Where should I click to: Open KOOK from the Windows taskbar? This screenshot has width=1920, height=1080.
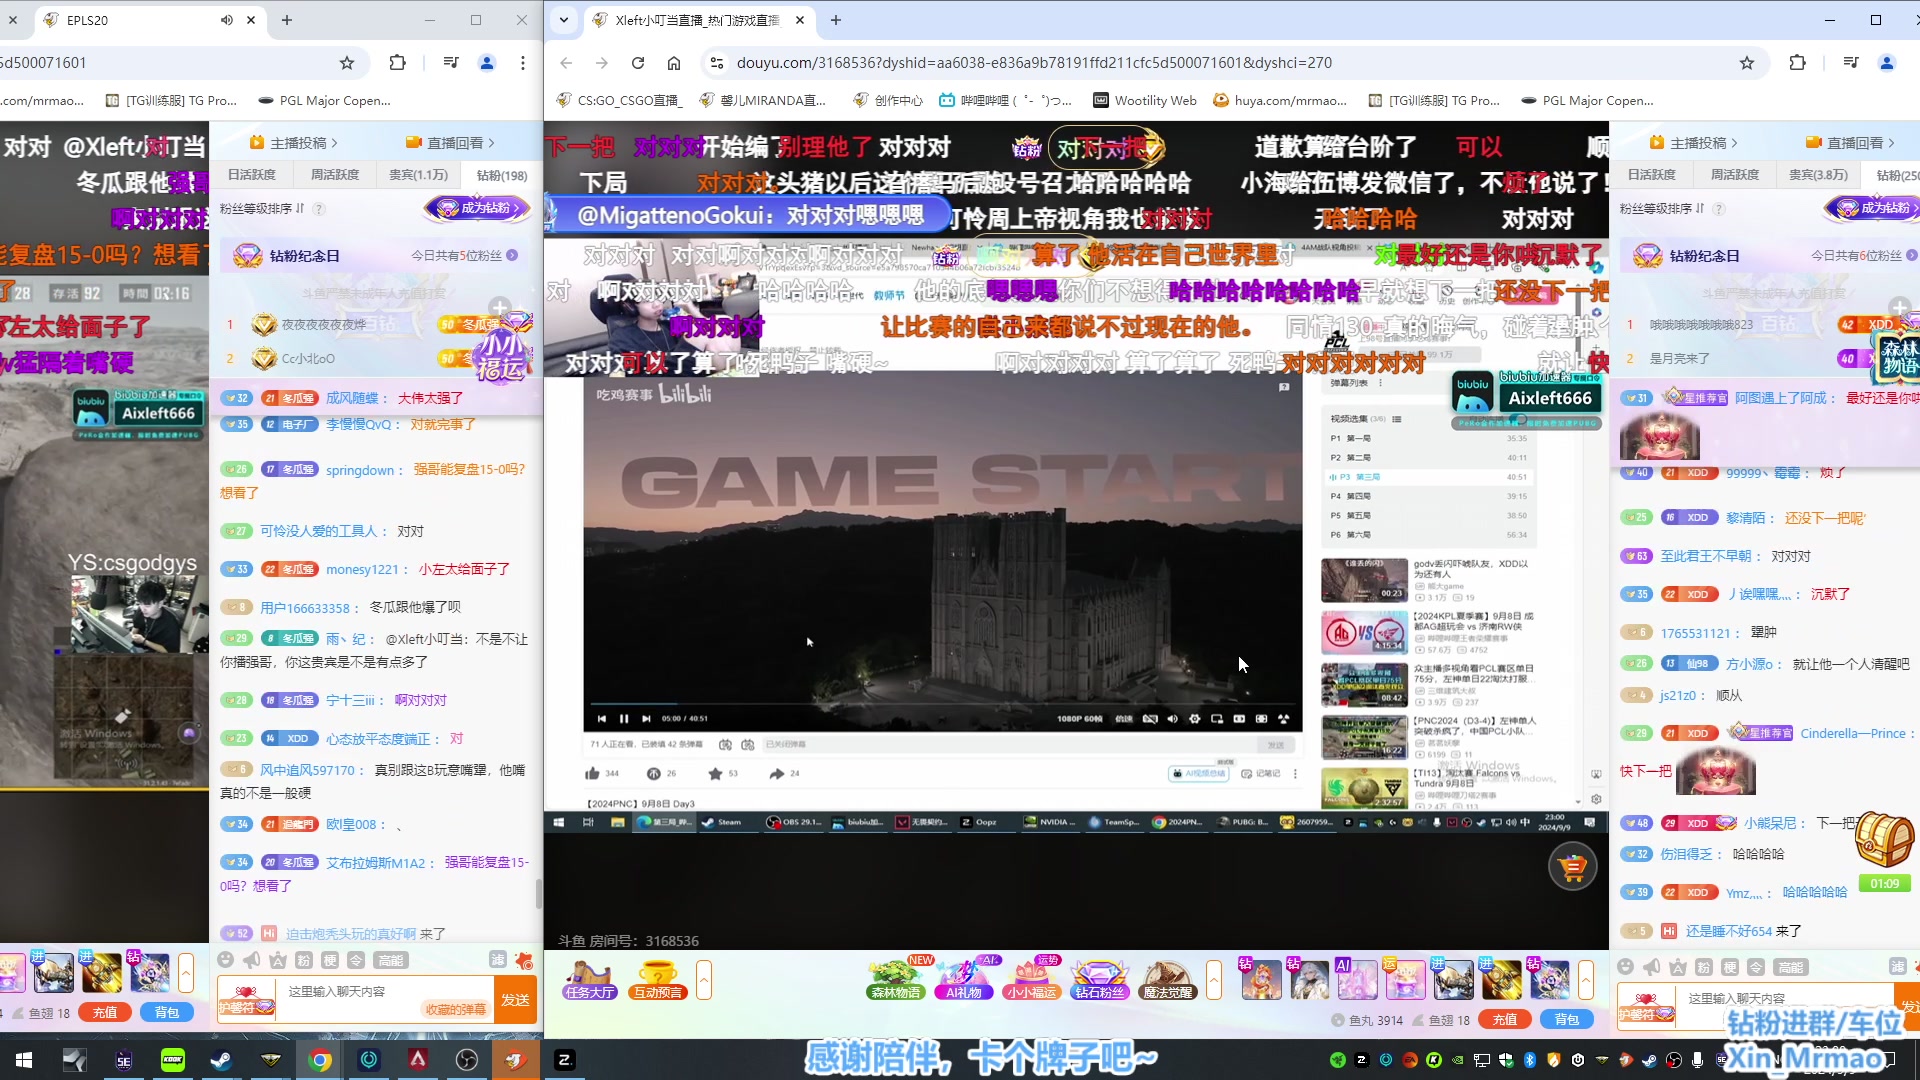pos(172,1060)
